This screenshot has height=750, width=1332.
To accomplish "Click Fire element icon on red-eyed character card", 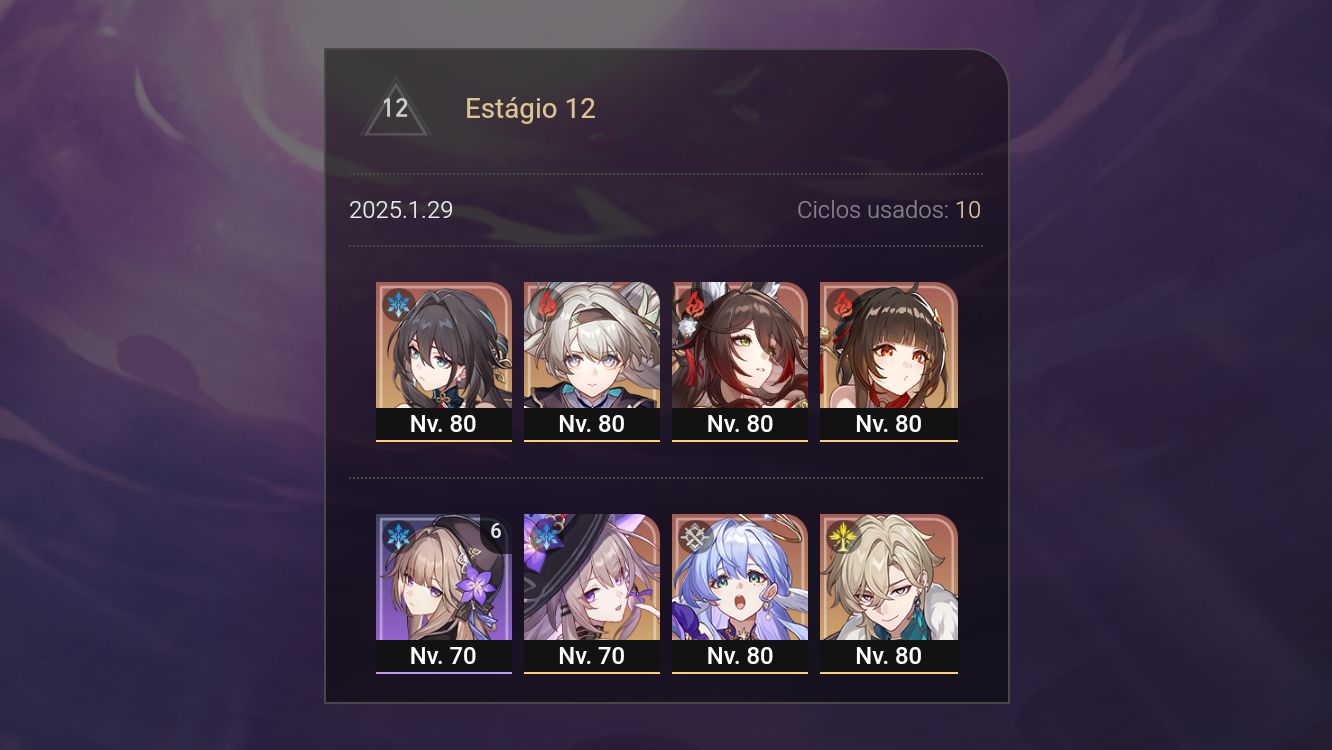I will coord(843,304).
